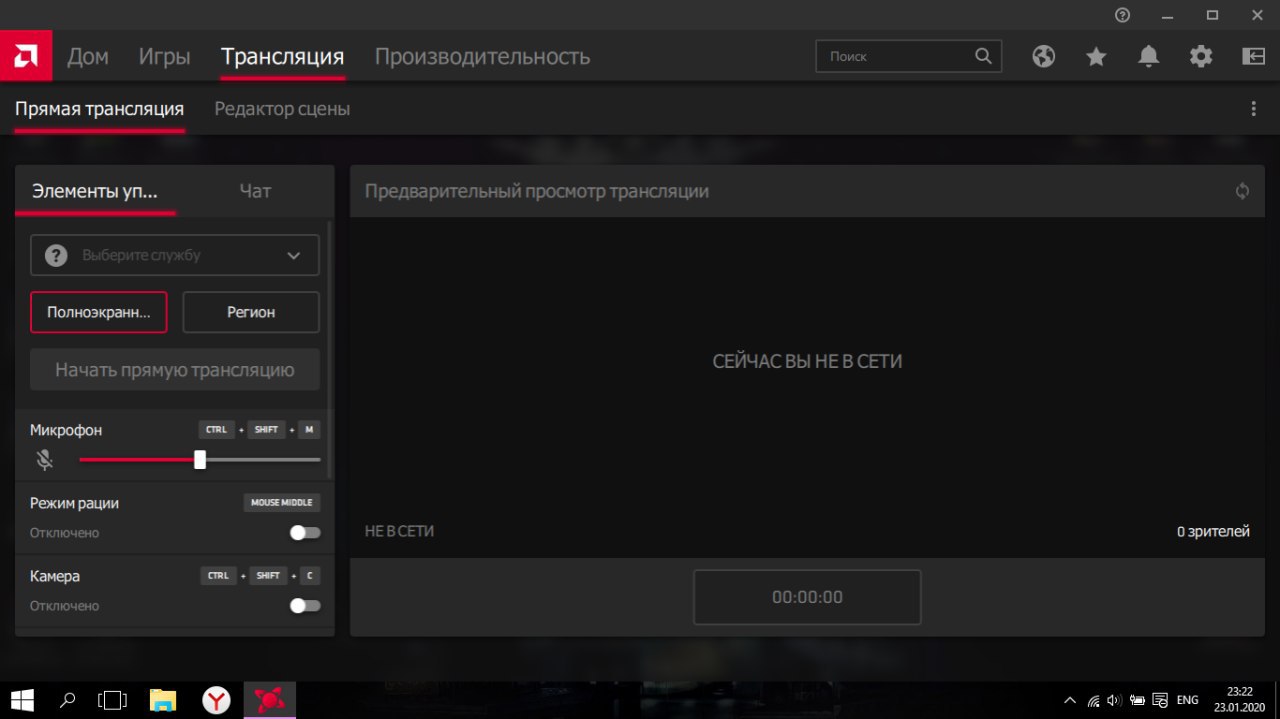Click the AMD logo icon
Screen dimensions: 1280x719
click(26, 56)
